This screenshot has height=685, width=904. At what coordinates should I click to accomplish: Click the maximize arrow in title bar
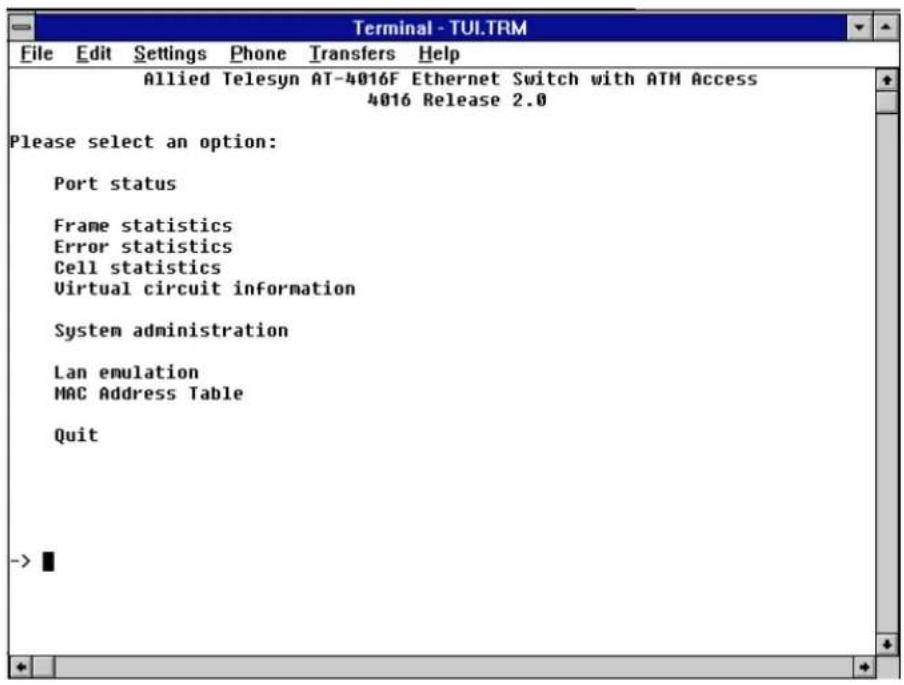886,27
